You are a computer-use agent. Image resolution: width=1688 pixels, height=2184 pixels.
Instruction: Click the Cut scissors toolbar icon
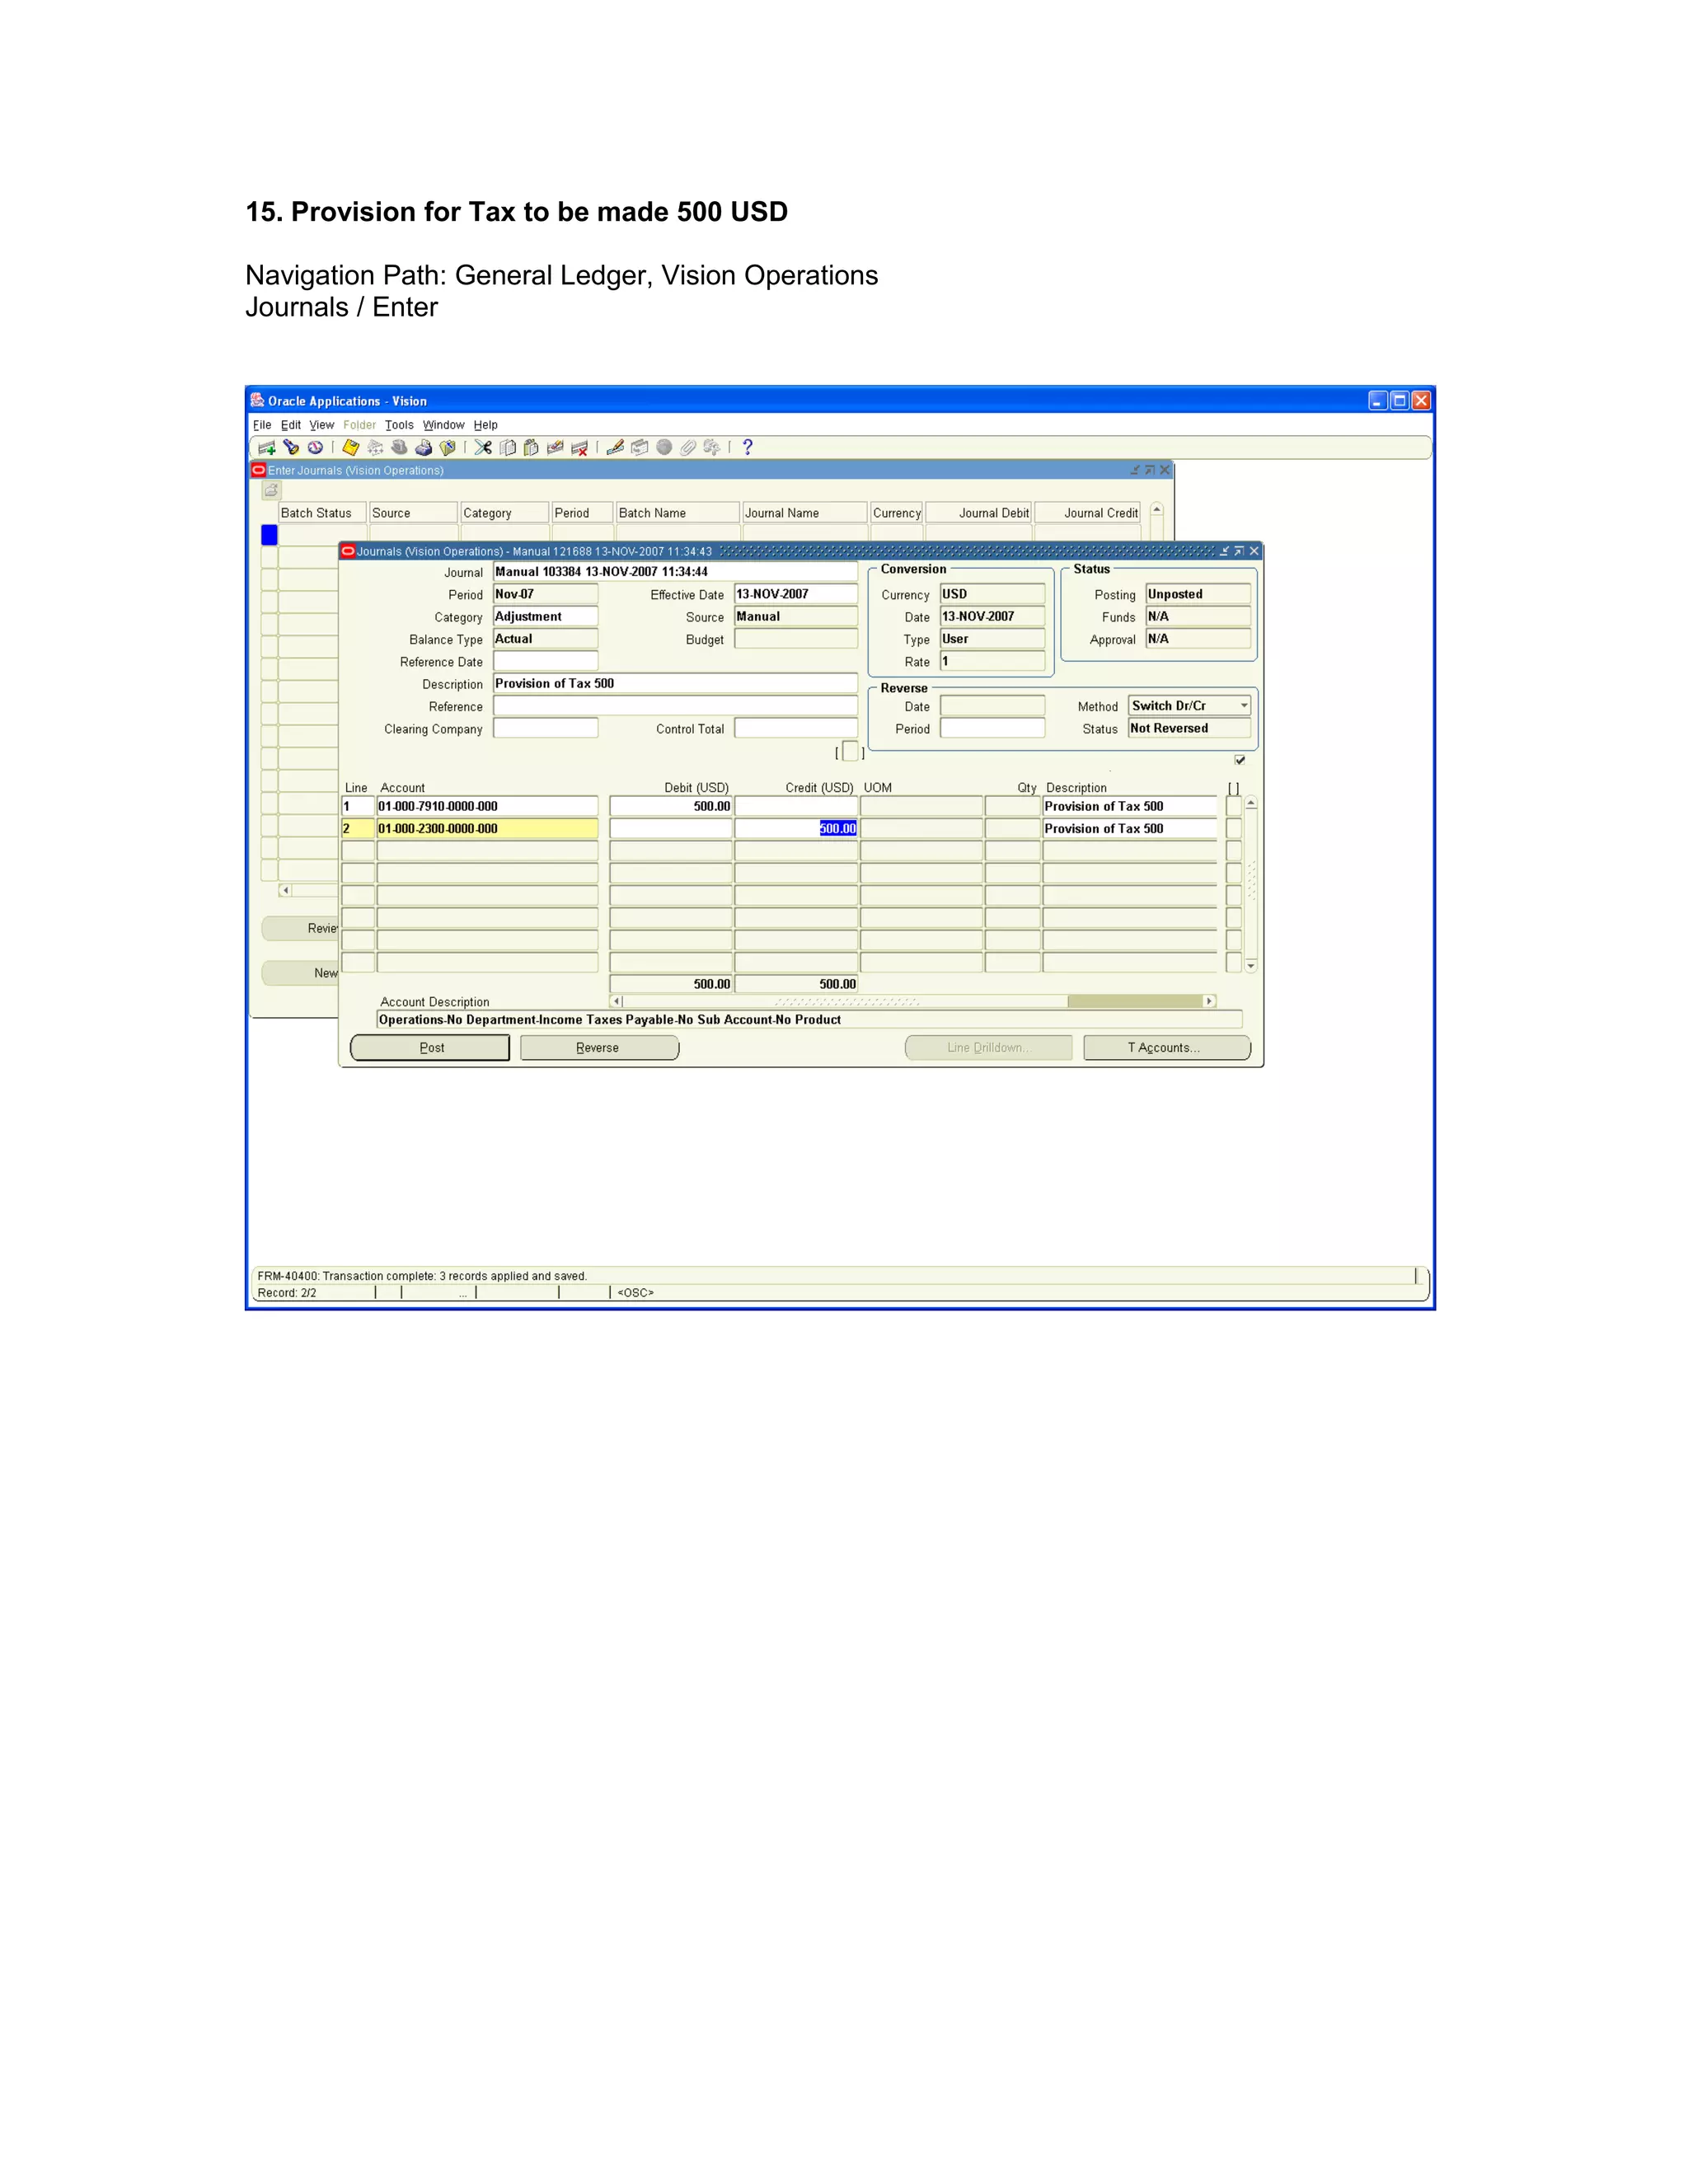click(x=483, y=448)
